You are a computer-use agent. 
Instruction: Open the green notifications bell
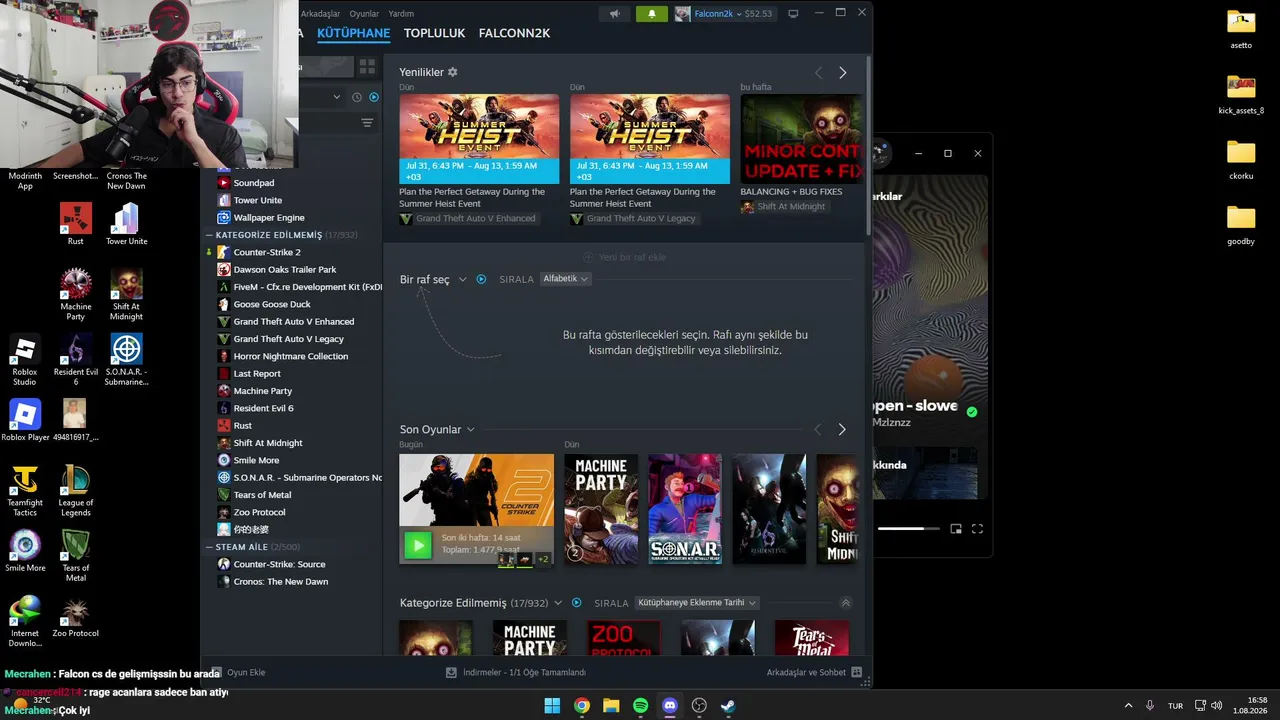click(652, 14)
